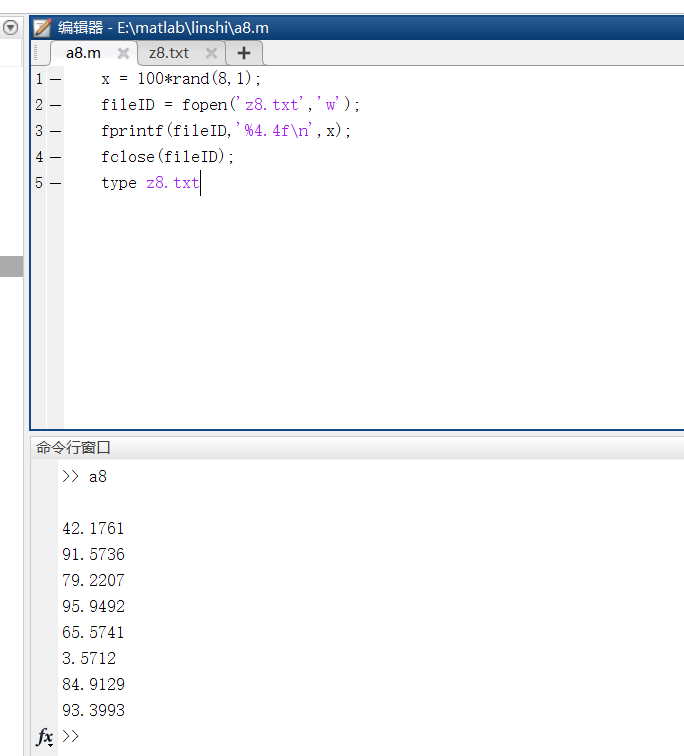684x756 pixels.
Task: Select output value 79.2207
Action: 93,580
